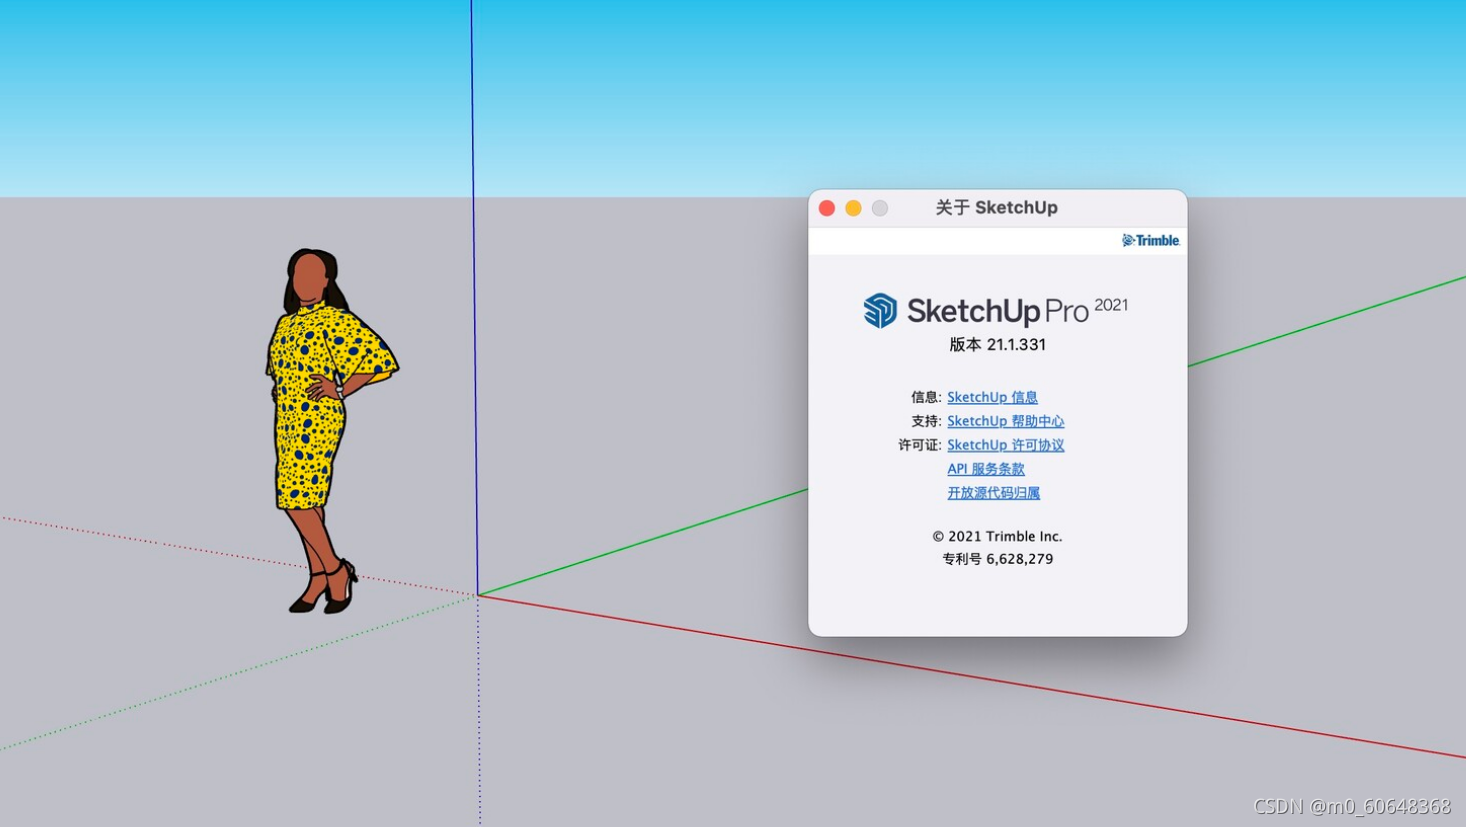
Task: Click the SketchUp Pro 2021 product name
Action: click(x=1017, y=310)
